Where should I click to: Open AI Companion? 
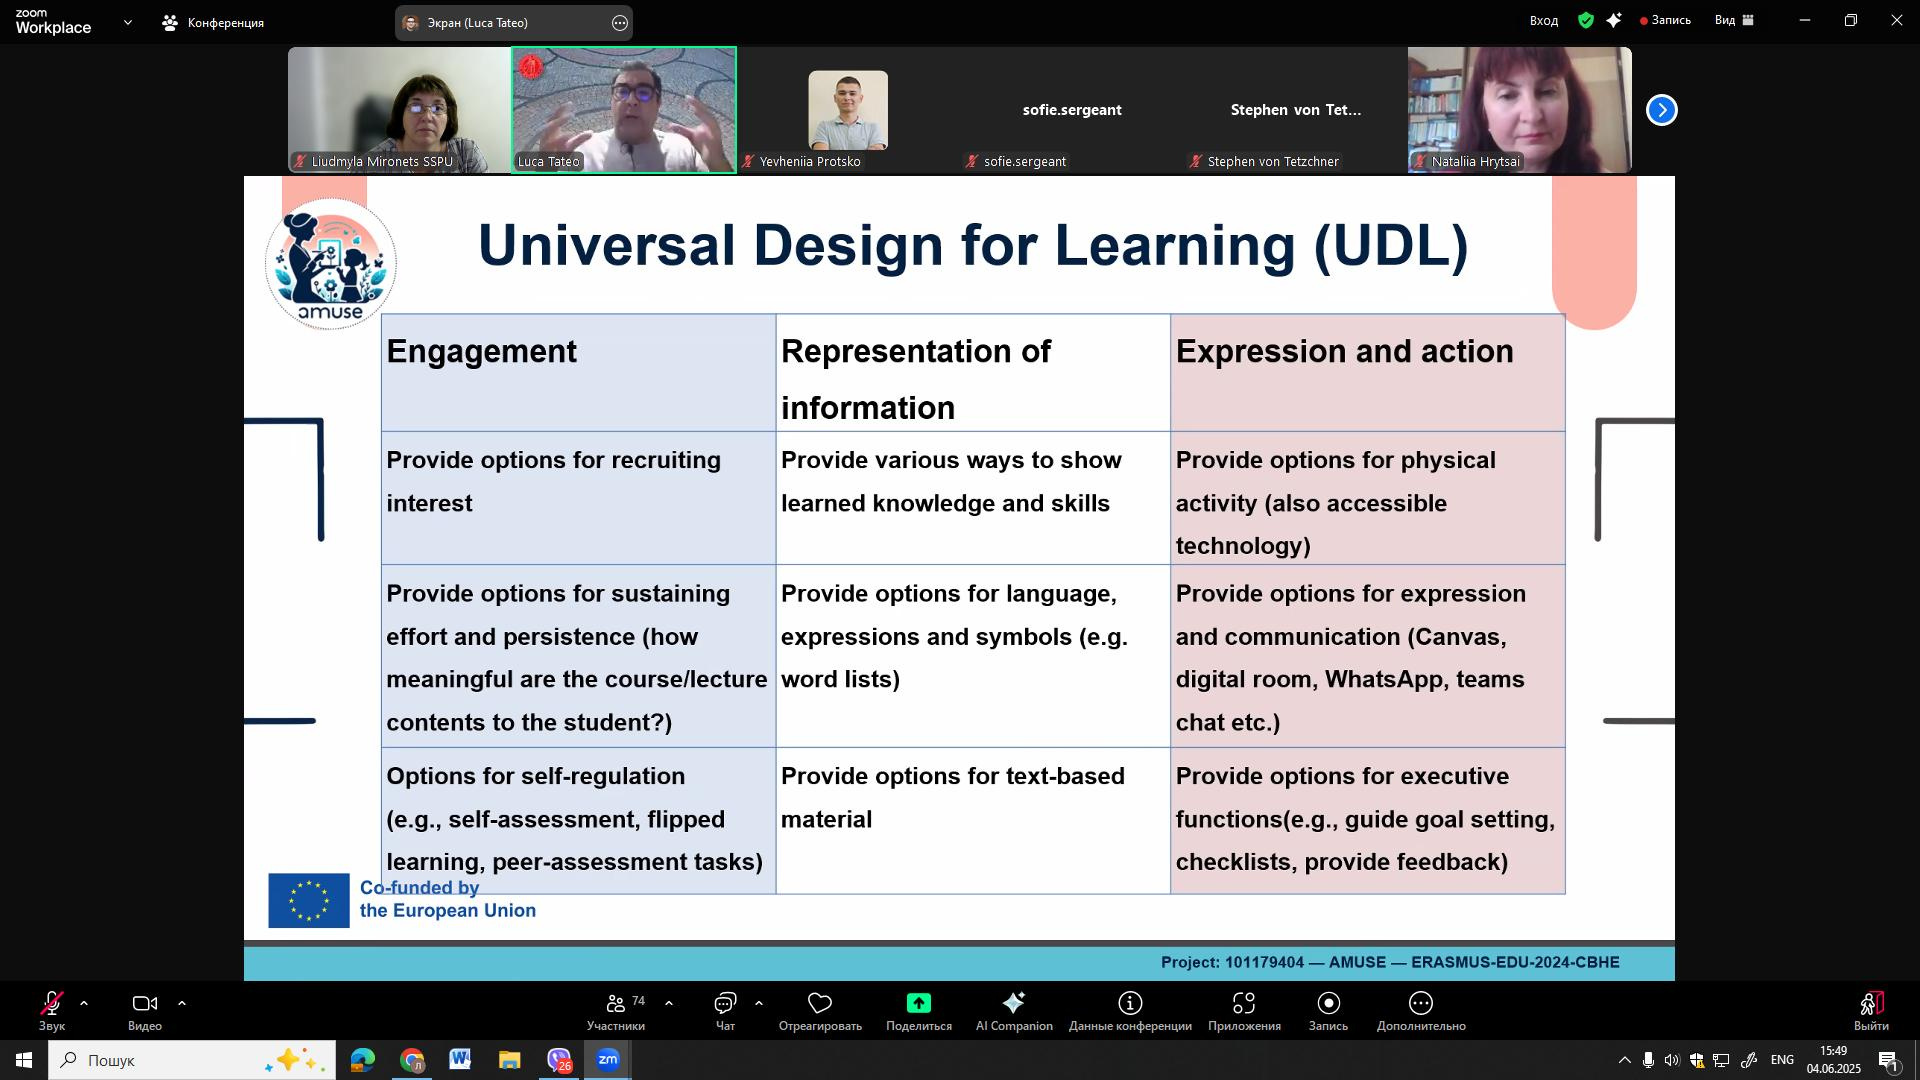point(1014,1011)
